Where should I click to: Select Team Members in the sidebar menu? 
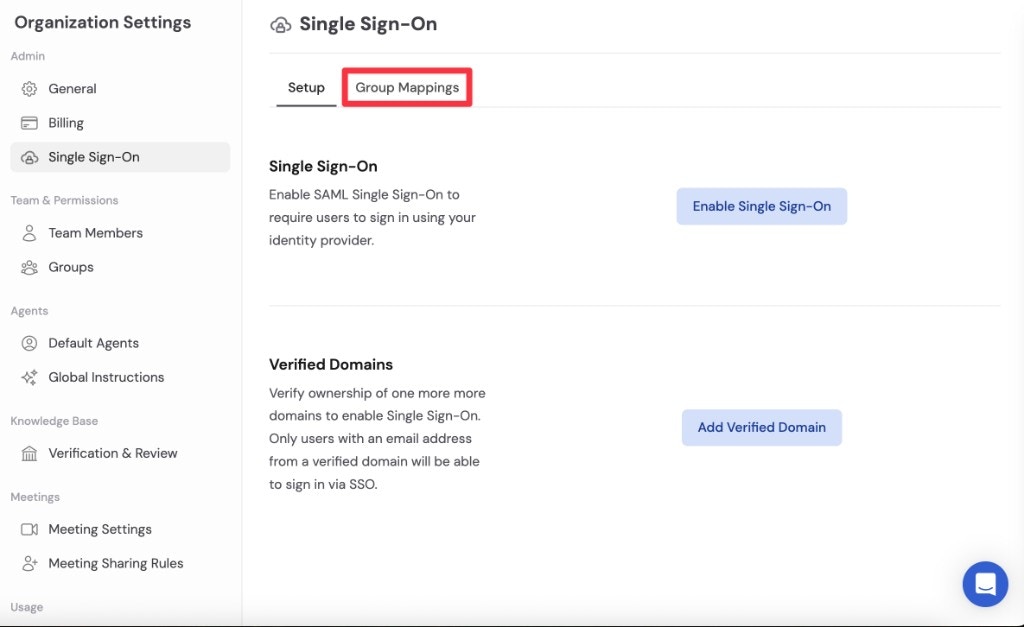[96, 232]
